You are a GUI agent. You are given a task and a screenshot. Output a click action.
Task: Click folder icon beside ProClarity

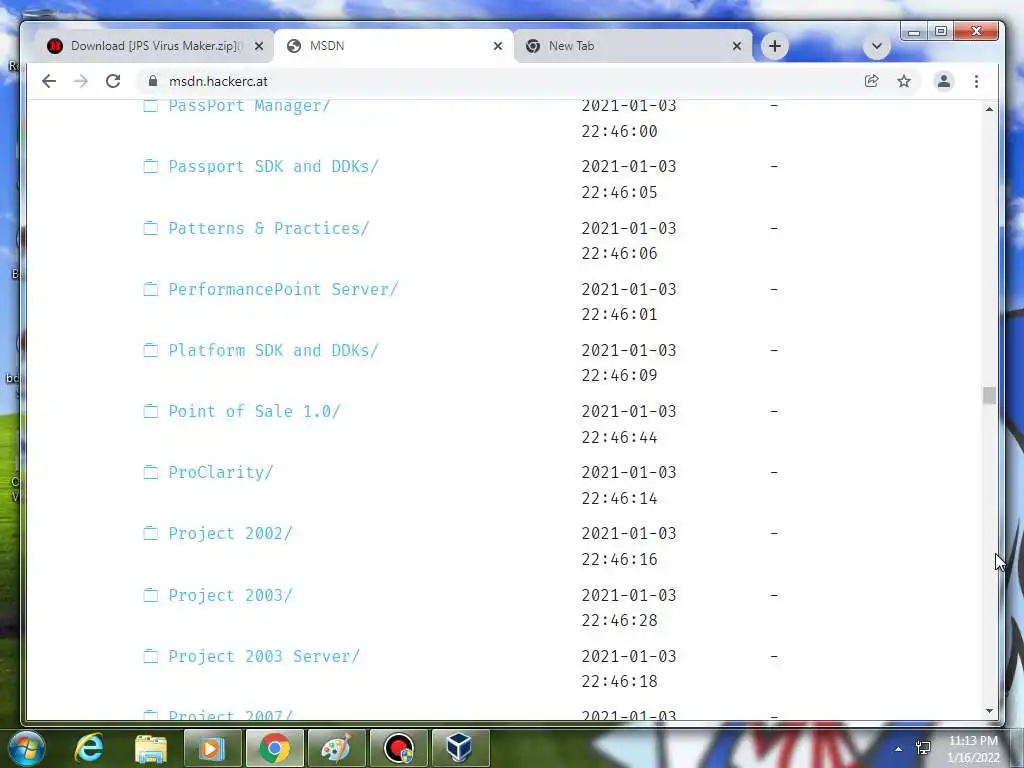pyautogui.click(x=151, y=472)
